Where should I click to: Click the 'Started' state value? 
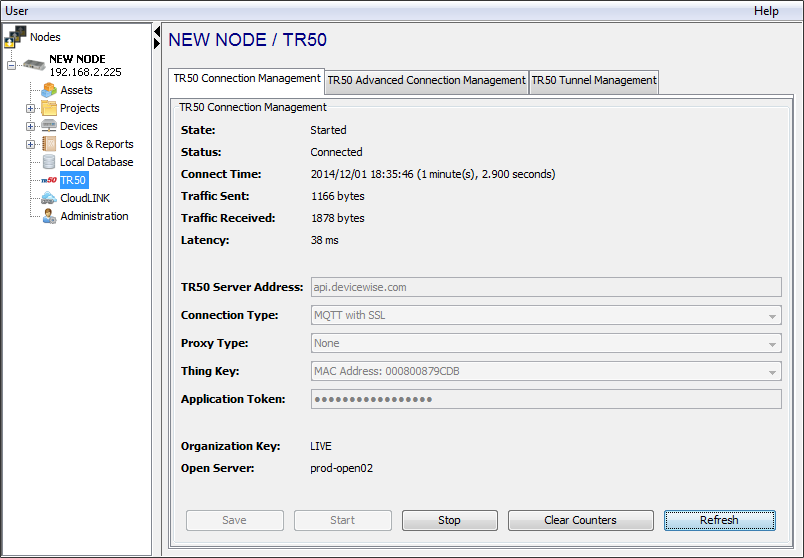coord(328,130)
